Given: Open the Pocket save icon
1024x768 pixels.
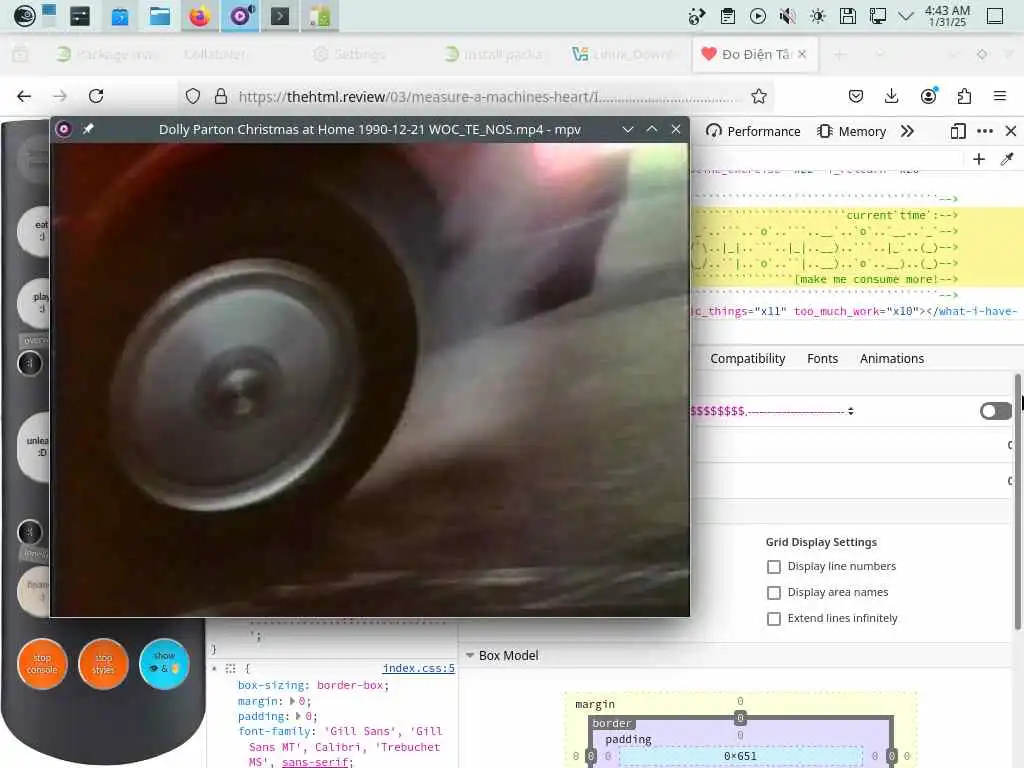Looking at the screenshot, I should click(856, 97).
